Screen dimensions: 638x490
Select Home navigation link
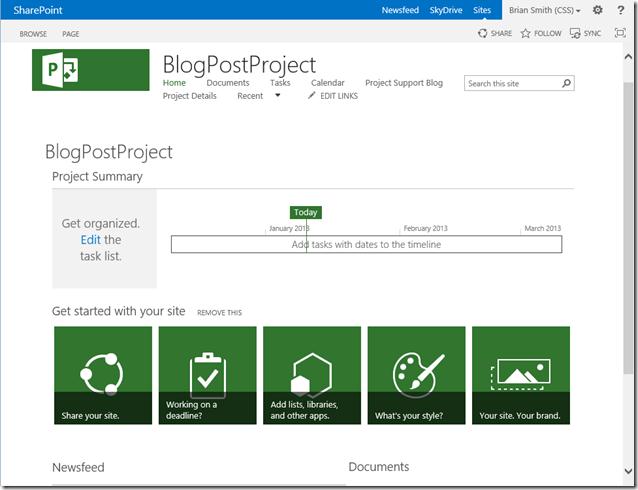coord(174,83)
